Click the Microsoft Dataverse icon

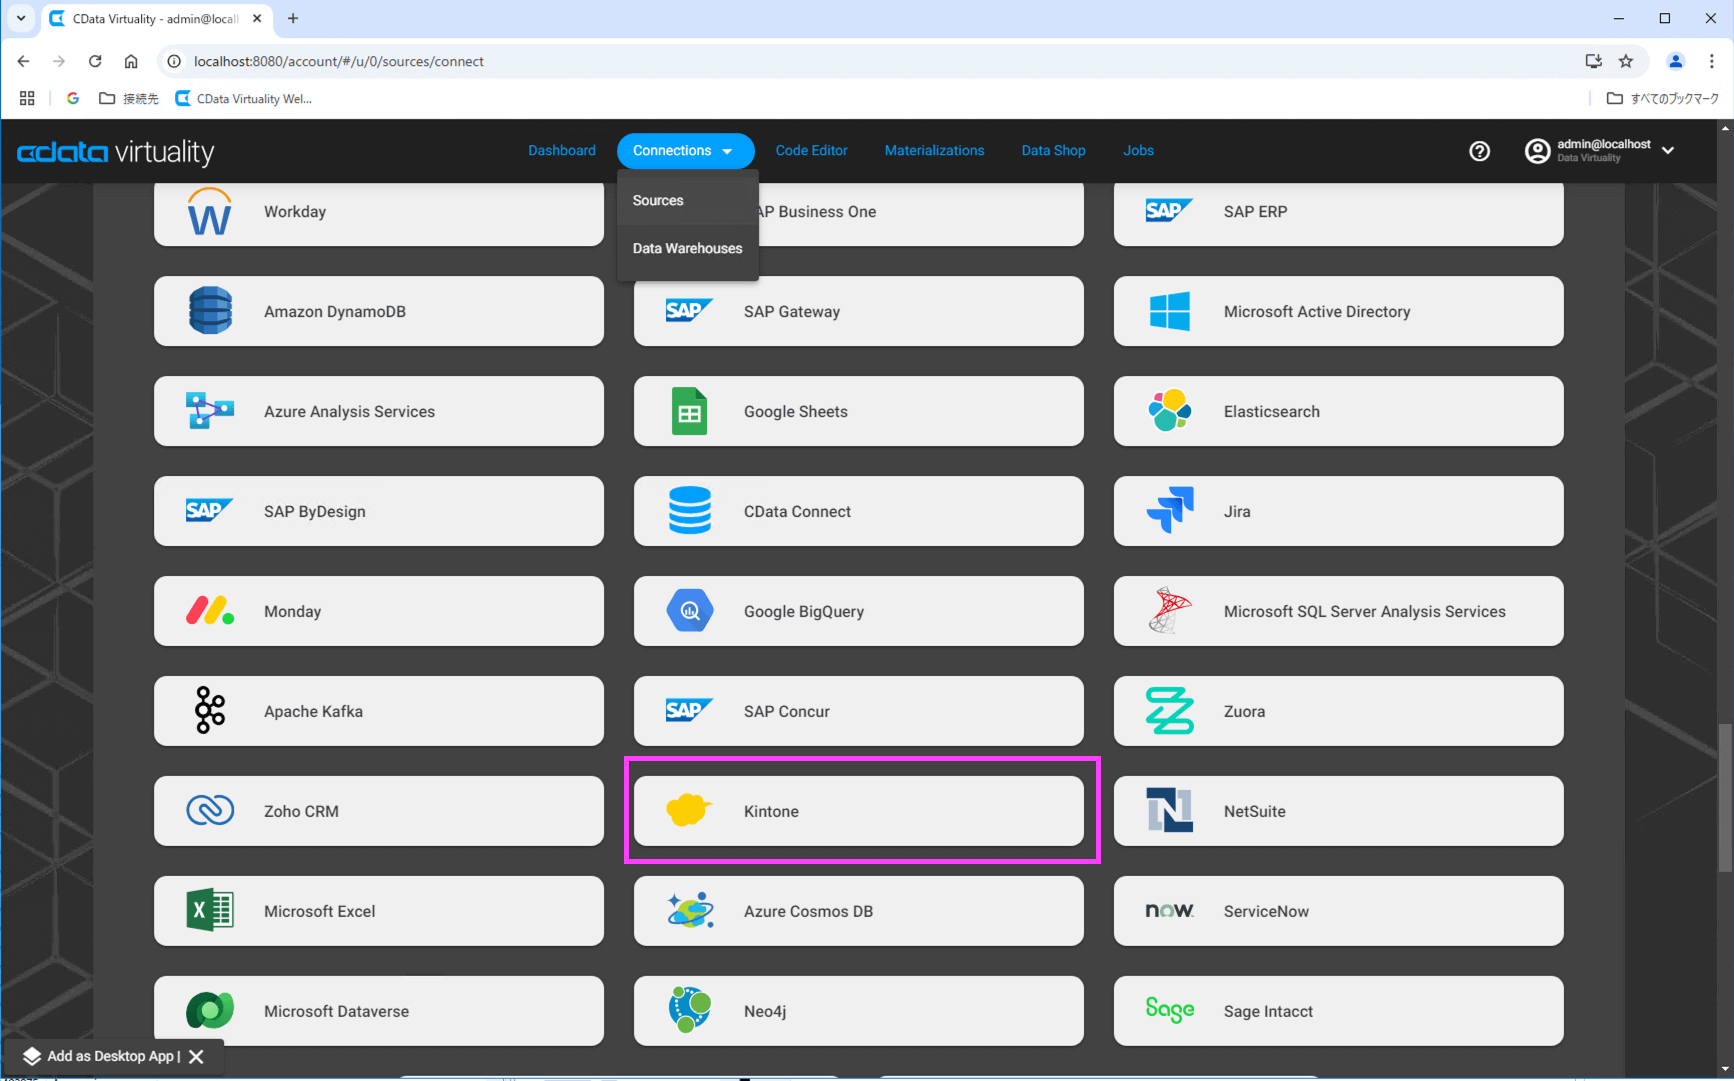(210, 1010)
